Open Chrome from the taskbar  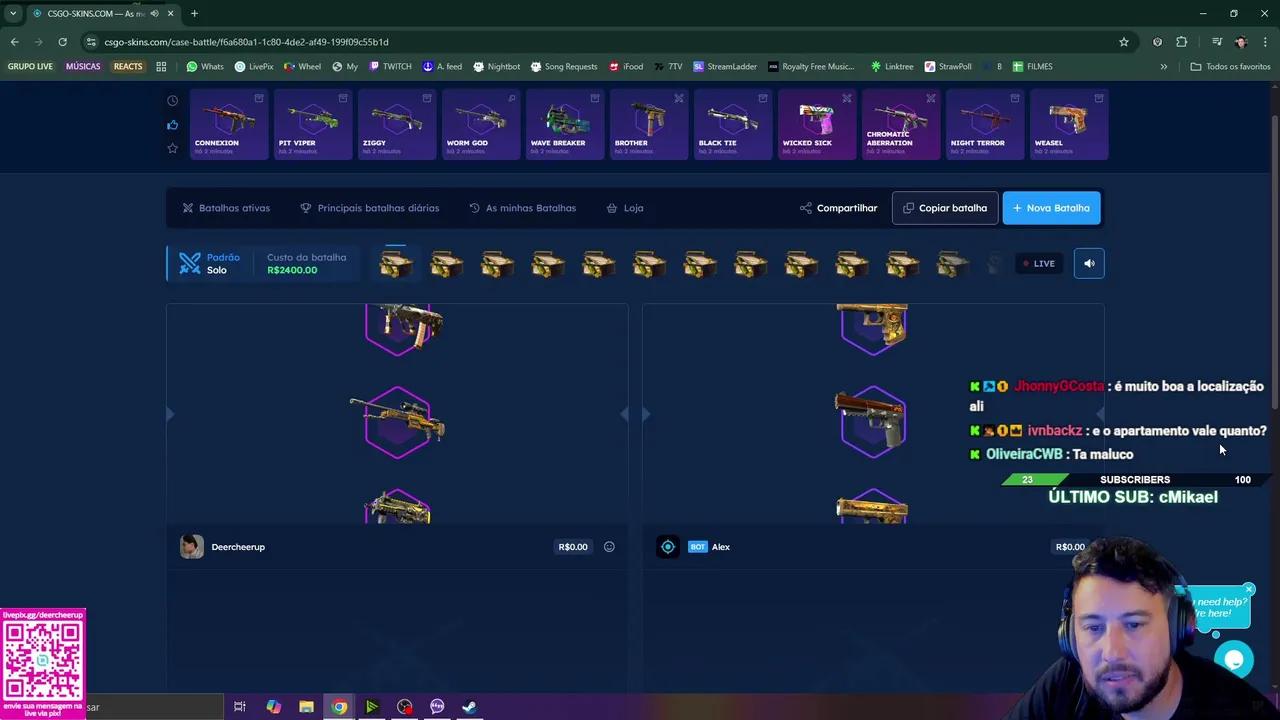point(339,707)
